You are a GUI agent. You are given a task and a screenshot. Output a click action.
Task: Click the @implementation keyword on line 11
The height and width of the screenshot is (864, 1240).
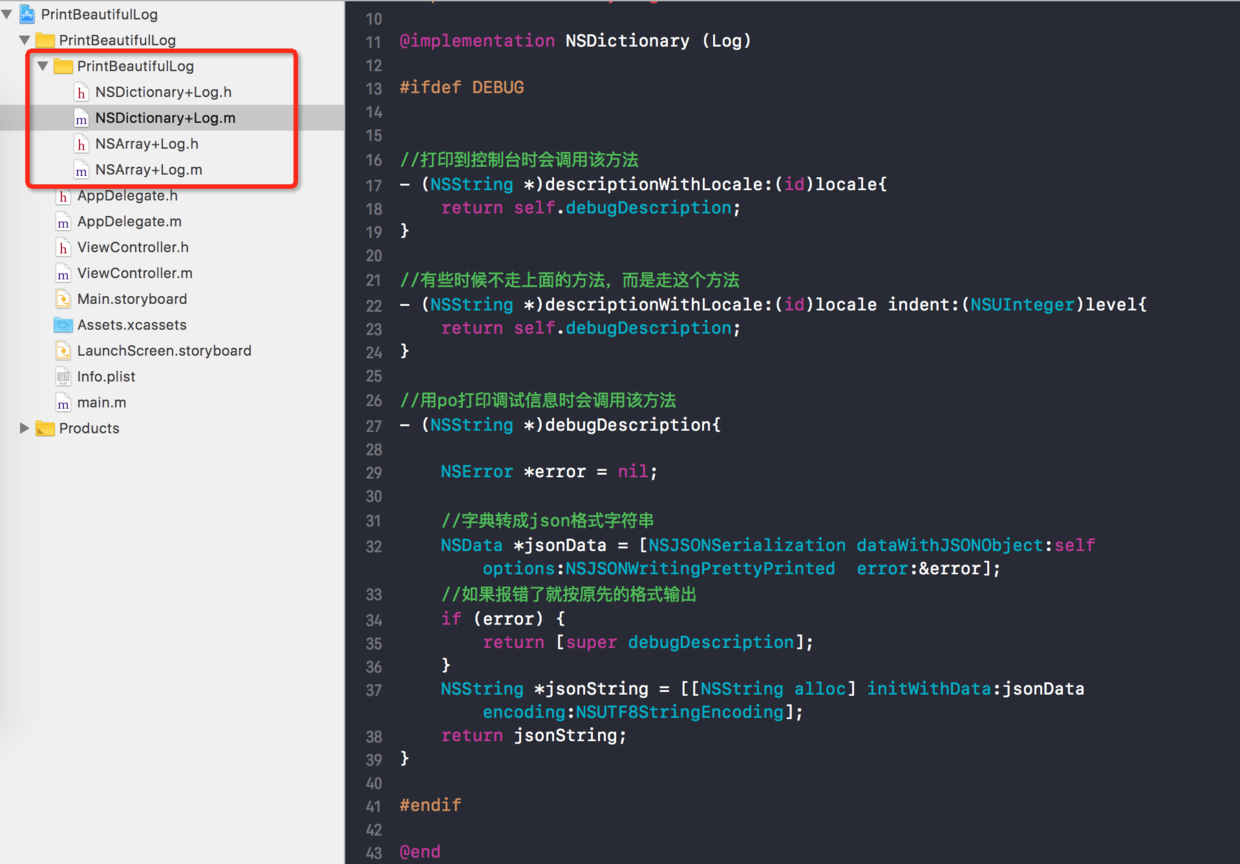tap(477, 41)
